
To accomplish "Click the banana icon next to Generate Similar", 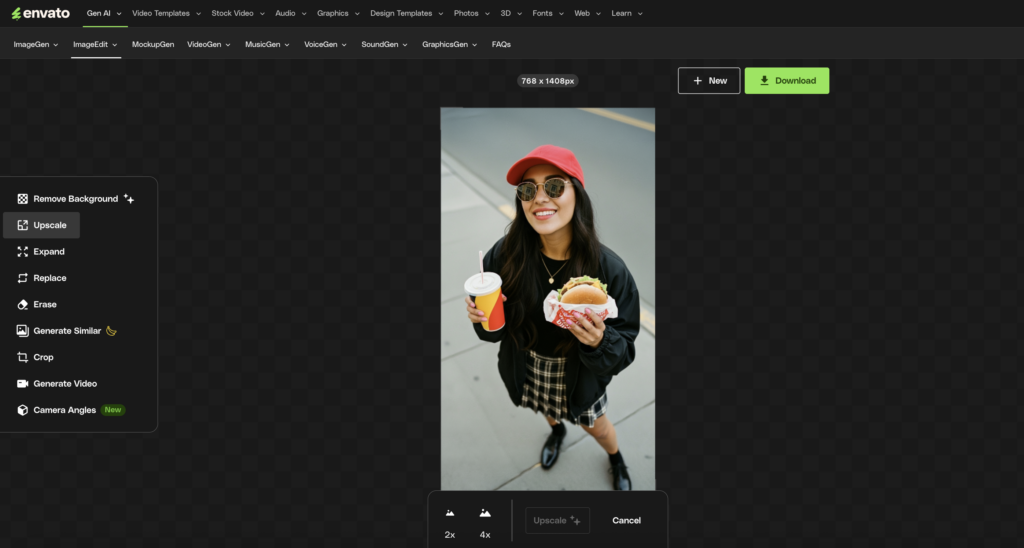I will coord(112,331).
